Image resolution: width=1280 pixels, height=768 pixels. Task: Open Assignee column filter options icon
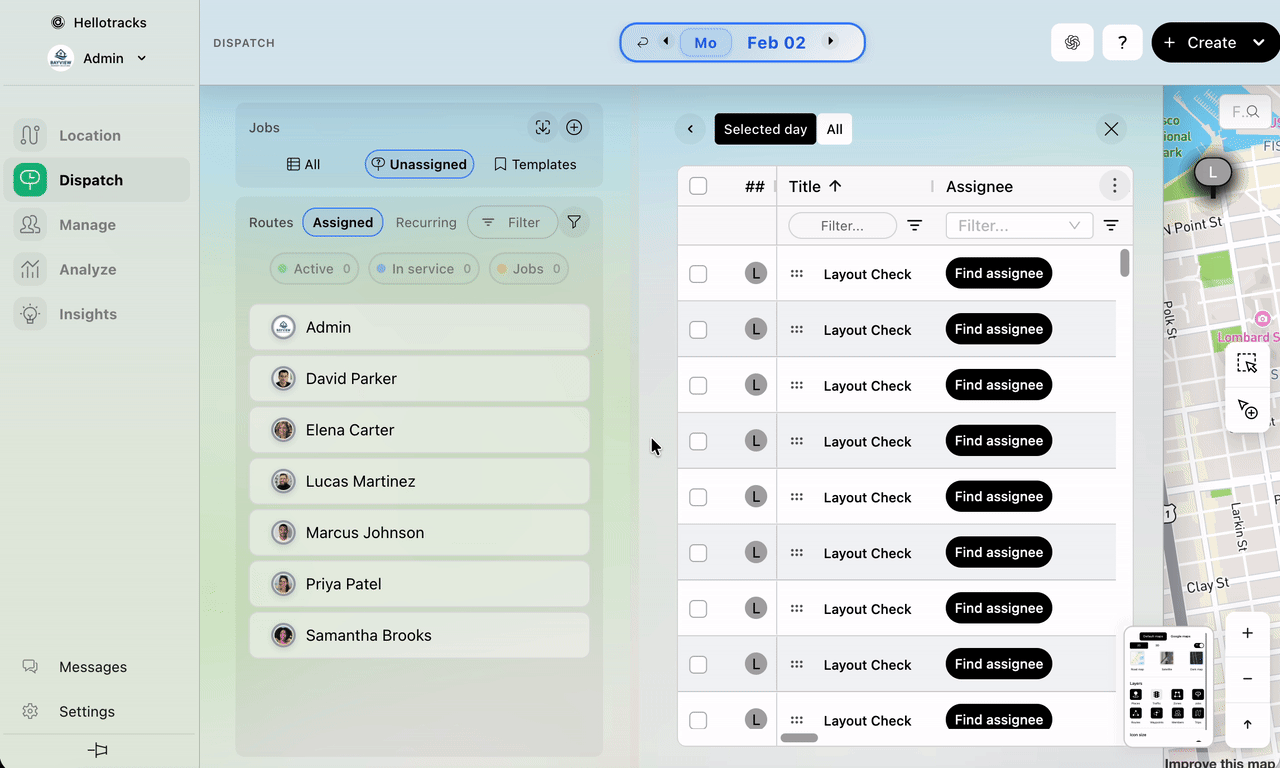[1111, 226]
